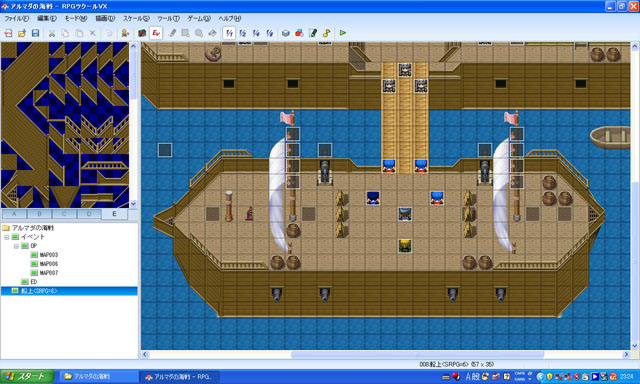
Task: Click the character figure icon after Undo
Action: (125, 33)
